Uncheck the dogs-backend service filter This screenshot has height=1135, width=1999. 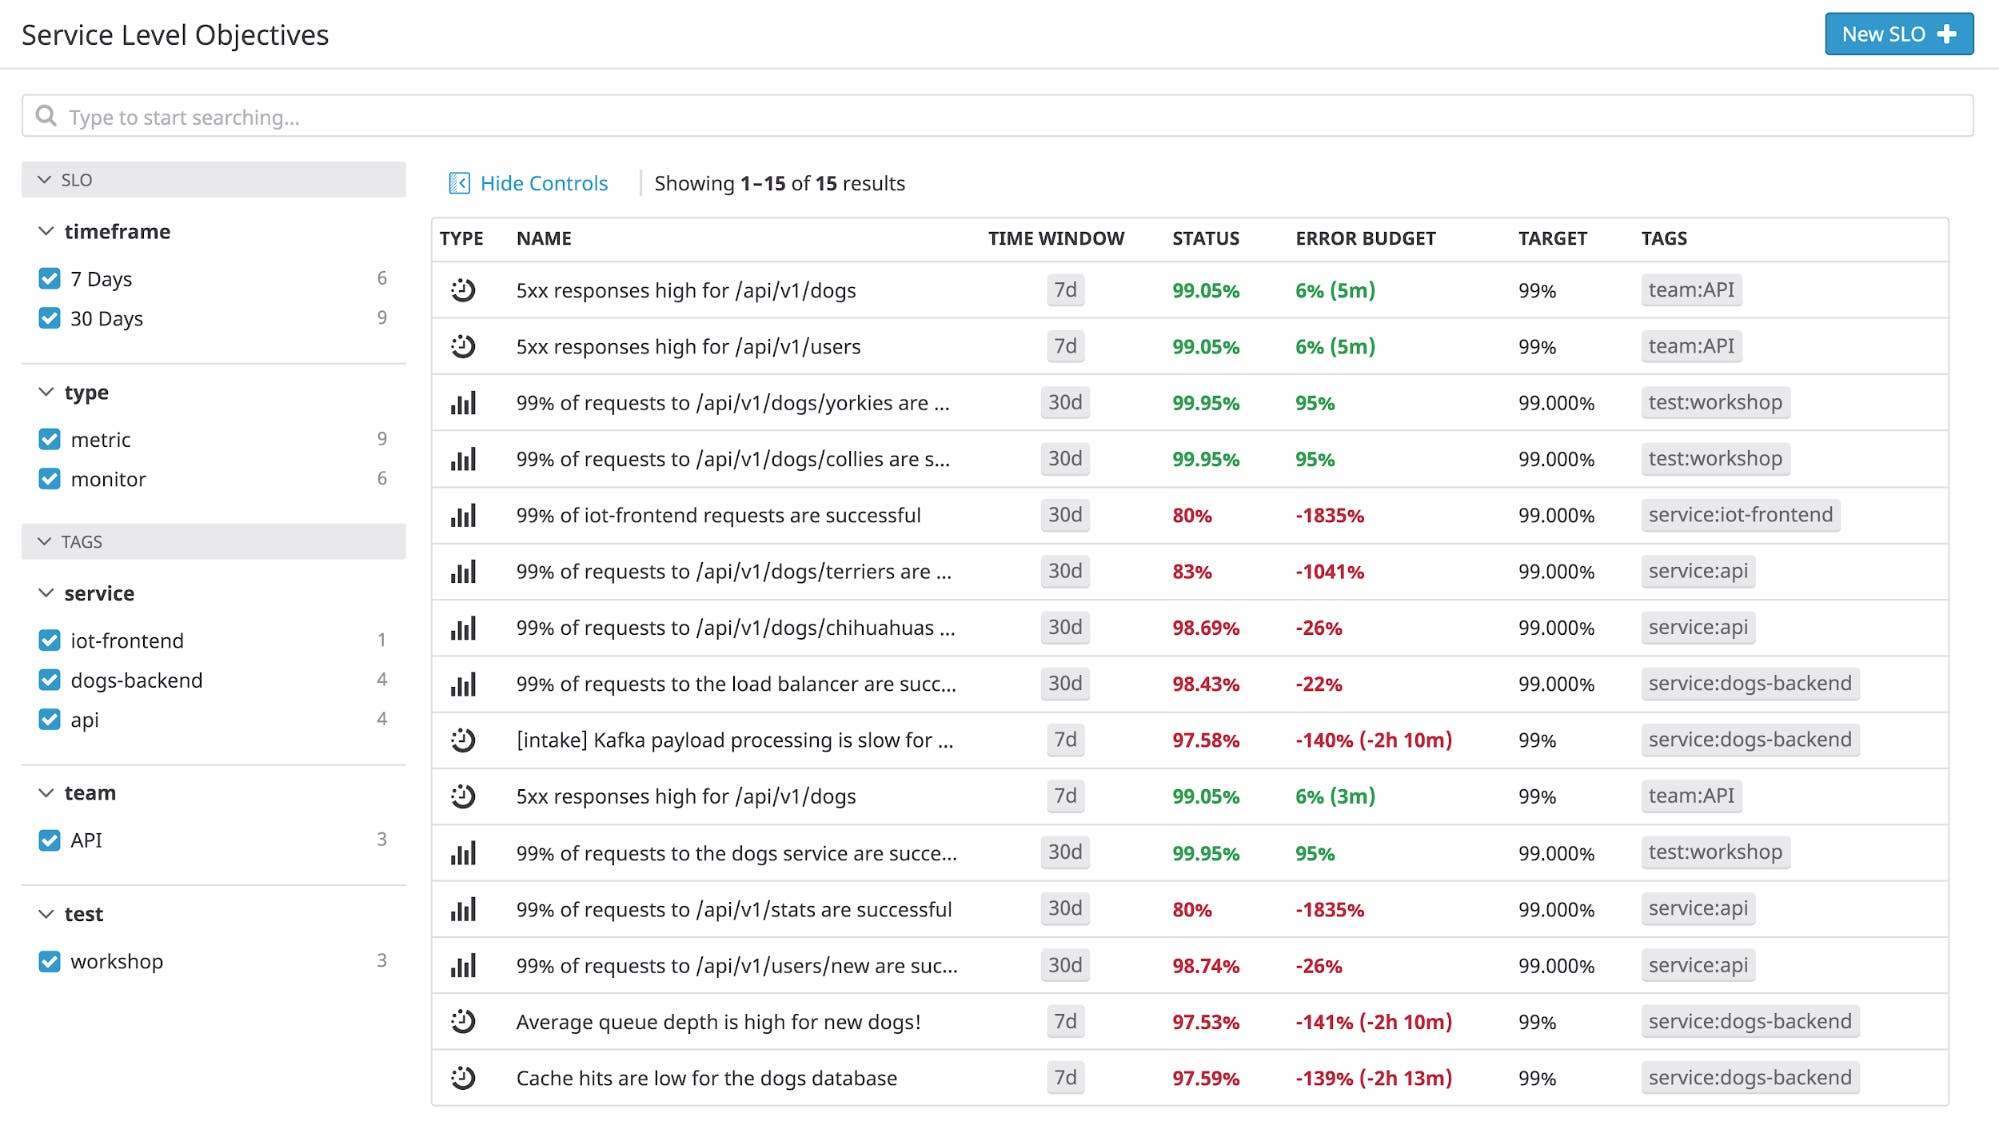click(x=50, y=680)
